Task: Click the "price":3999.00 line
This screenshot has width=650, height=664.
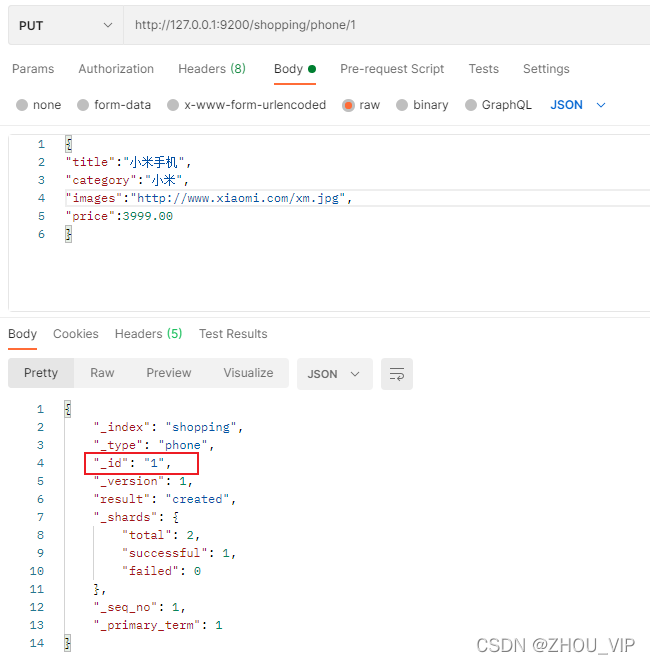Action: click(x=119, y=216)
